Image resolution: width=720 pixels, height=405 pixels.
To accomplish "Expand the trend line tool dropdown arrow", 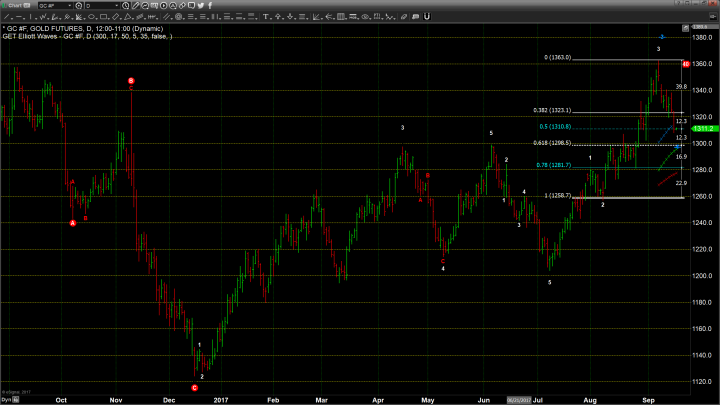I will [11, 18].
